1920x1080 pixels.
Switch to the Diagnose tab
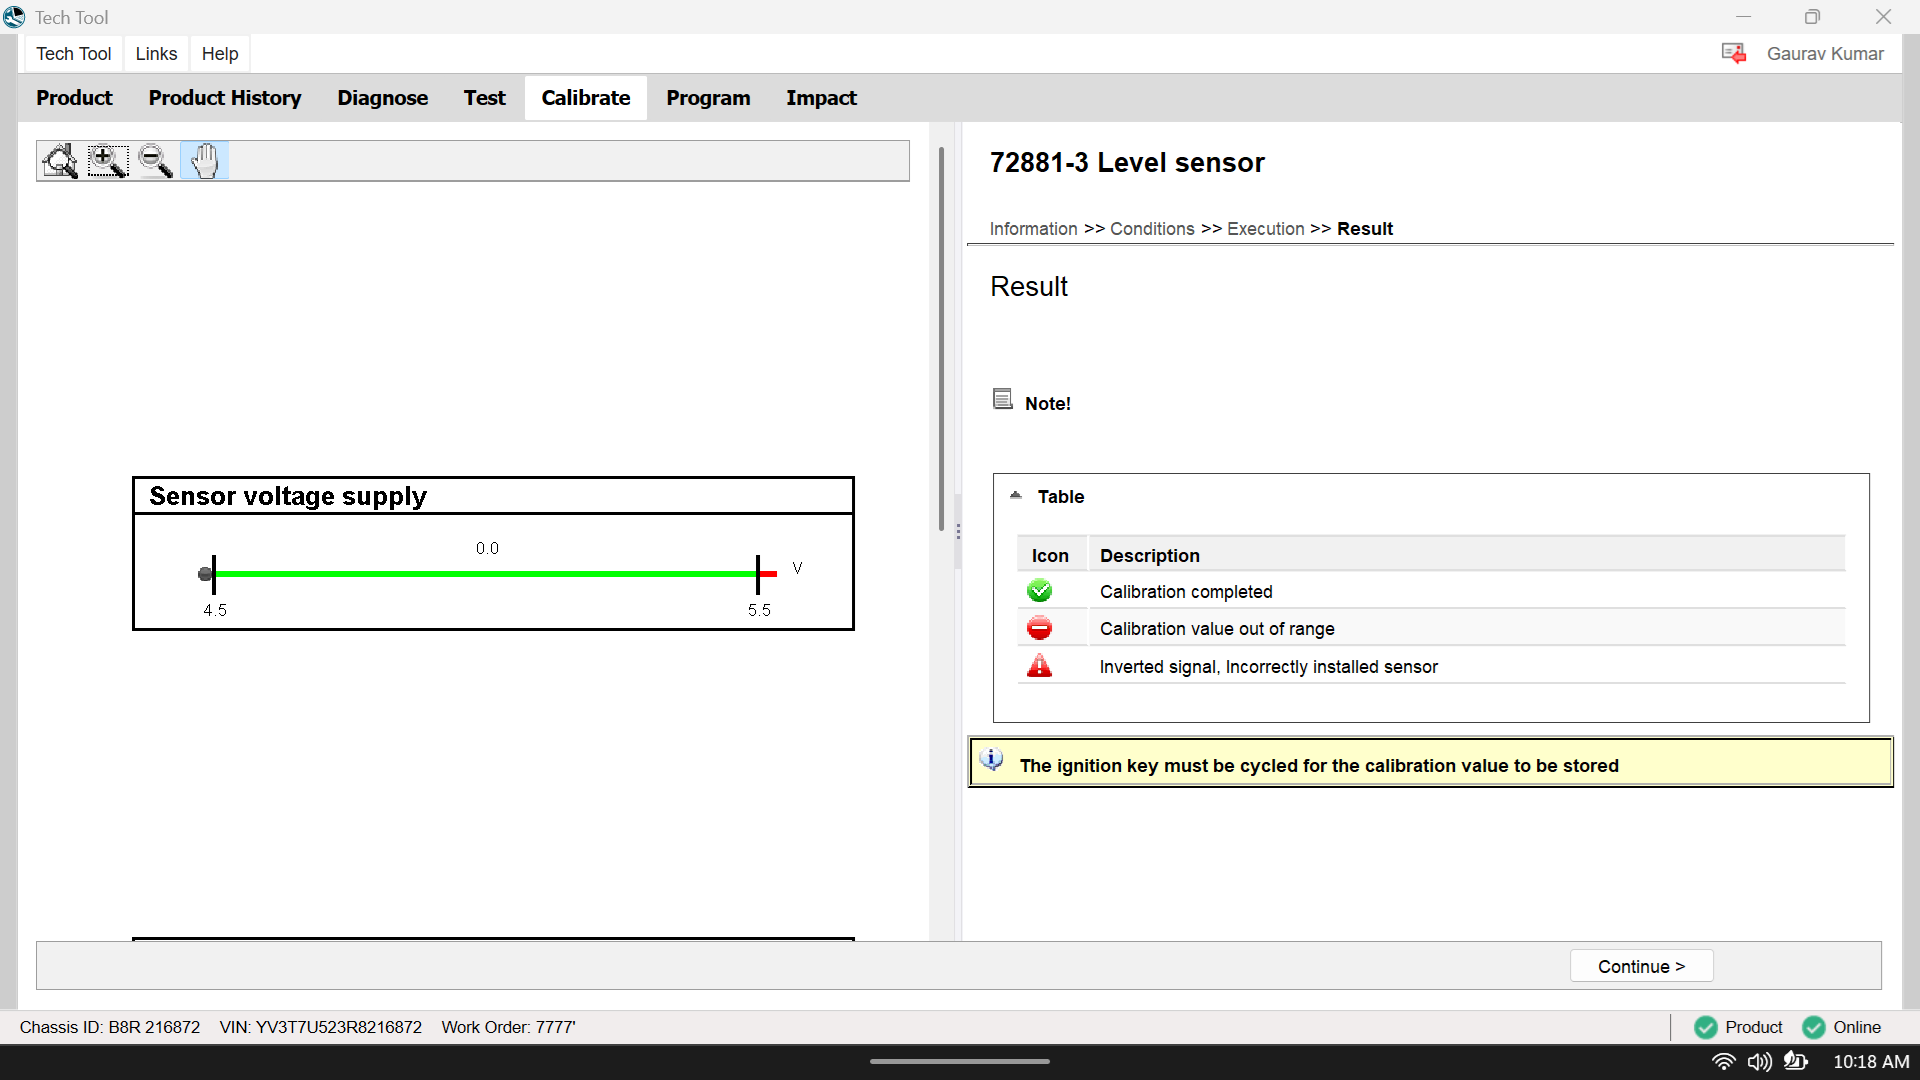click(x=383, y=98)
